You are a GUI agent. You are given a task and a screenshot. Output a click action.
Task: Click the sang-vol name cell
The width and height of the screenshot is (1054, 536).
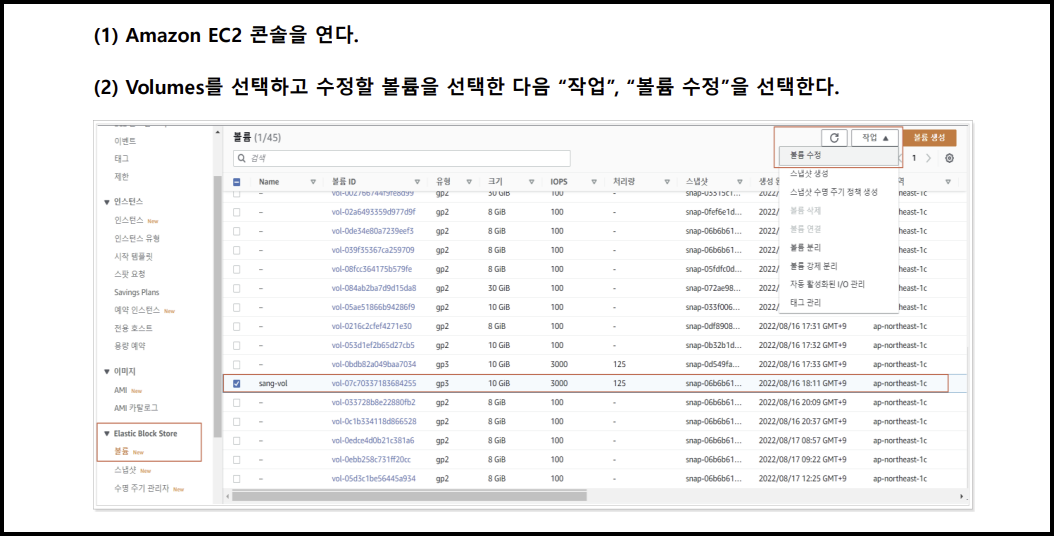tap(273, 383)
